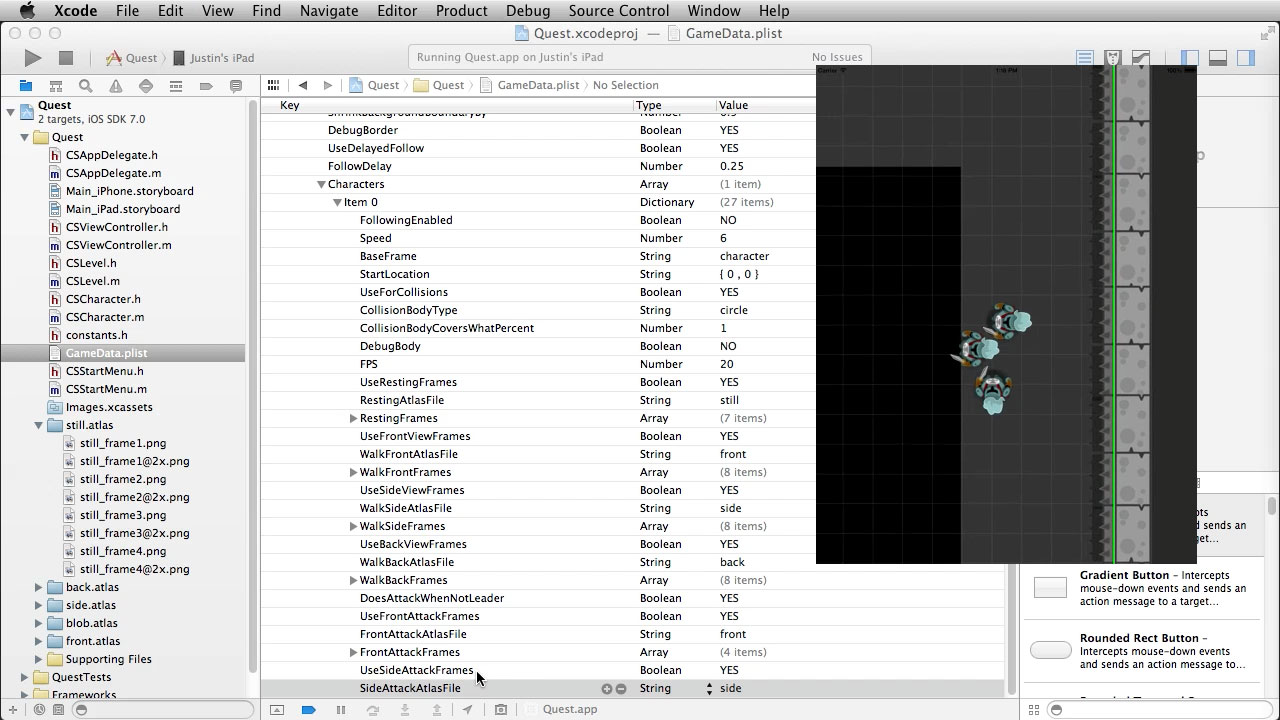1280x720 pixels.
Task: Click the simulate location arrow icon
Action: click(467, 710)
